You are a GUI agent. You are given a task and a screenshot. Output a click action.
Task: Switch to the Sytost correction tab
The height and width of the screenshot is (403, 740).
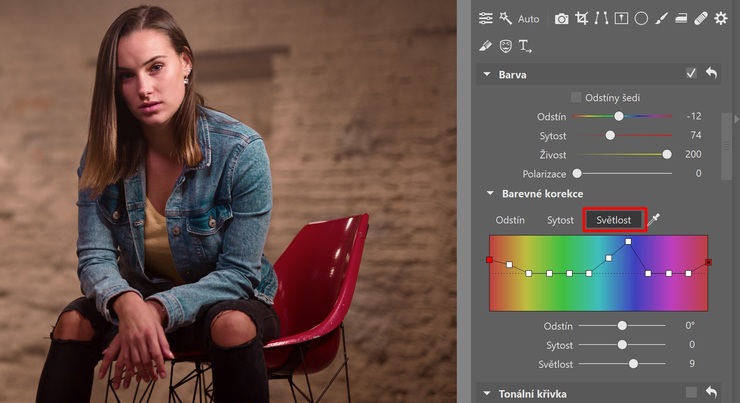(x=560, y=220)
